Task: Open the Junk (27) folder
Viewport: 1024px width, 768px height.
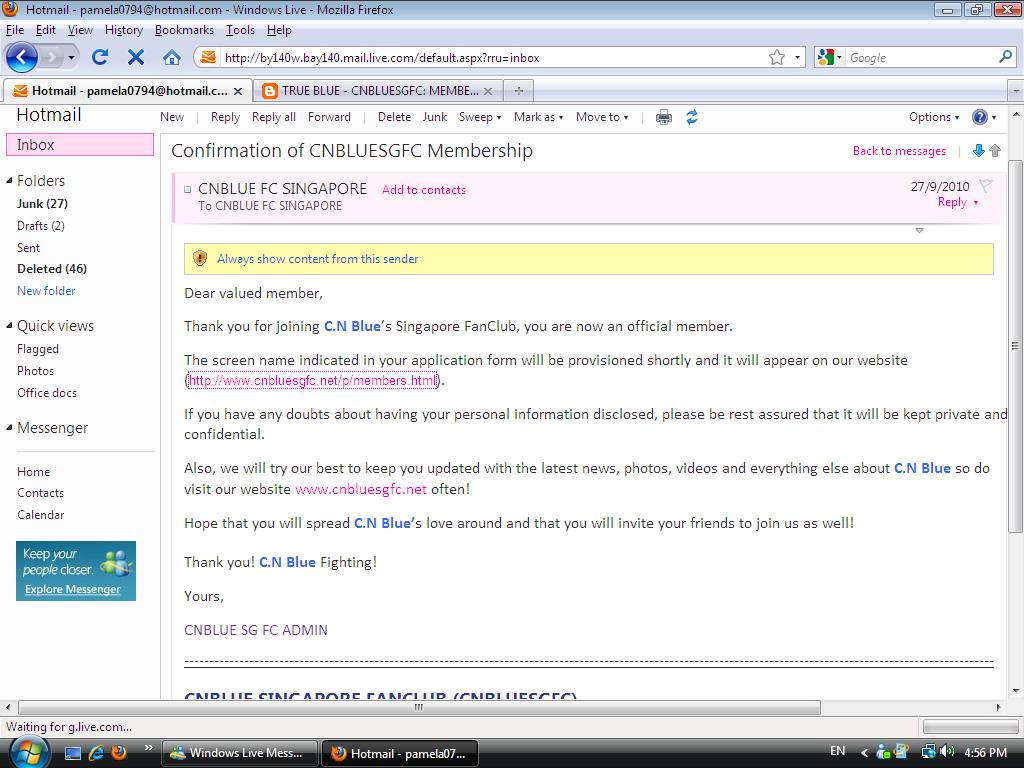Action: point(42,204)
